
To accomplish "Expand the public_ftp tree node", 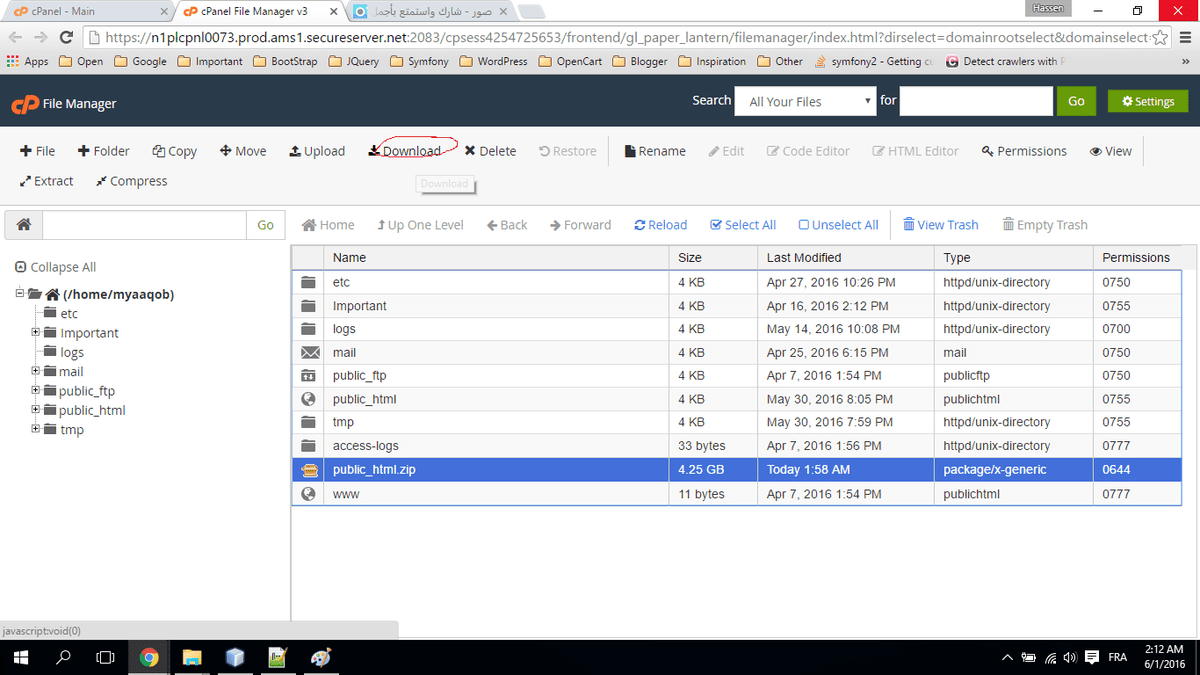I will pos(36,390).
